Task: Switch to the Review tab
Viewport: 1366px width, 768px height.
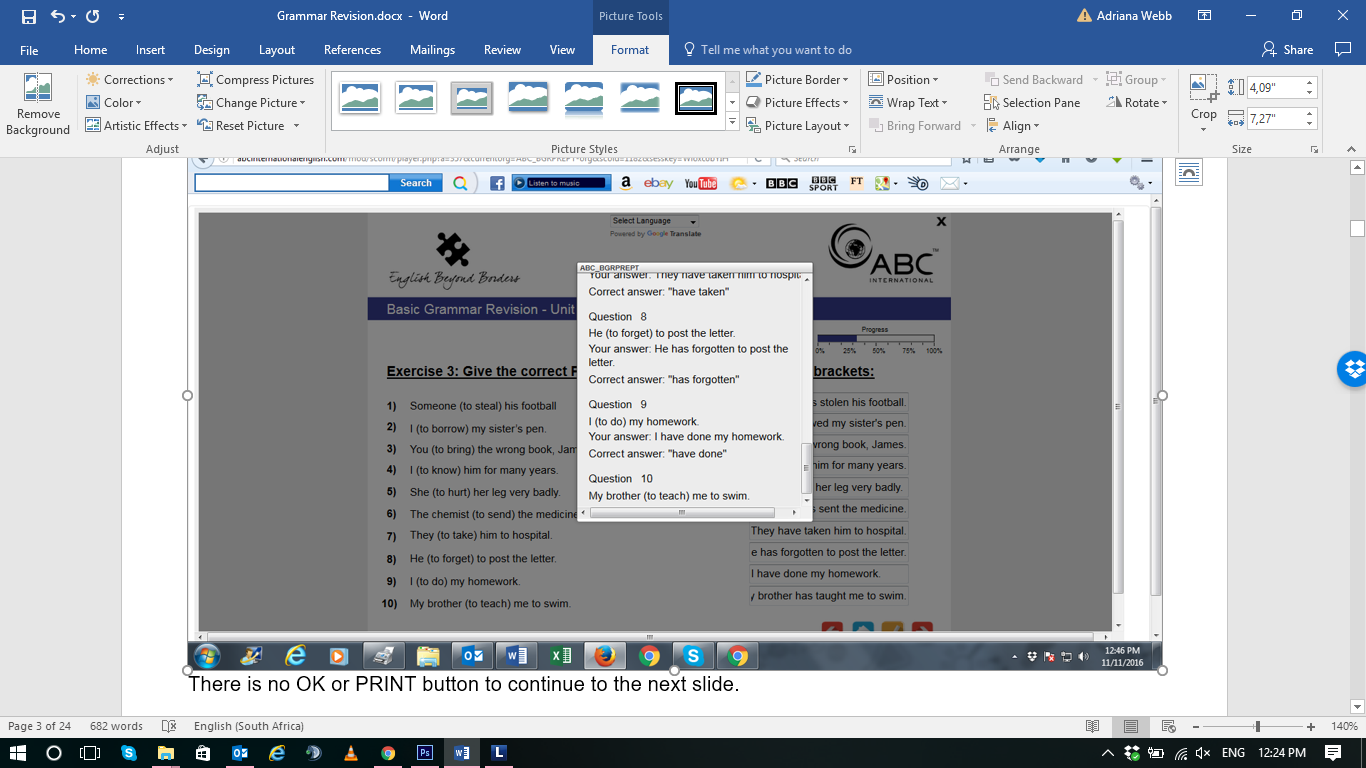Action: [x=502, y=50]
